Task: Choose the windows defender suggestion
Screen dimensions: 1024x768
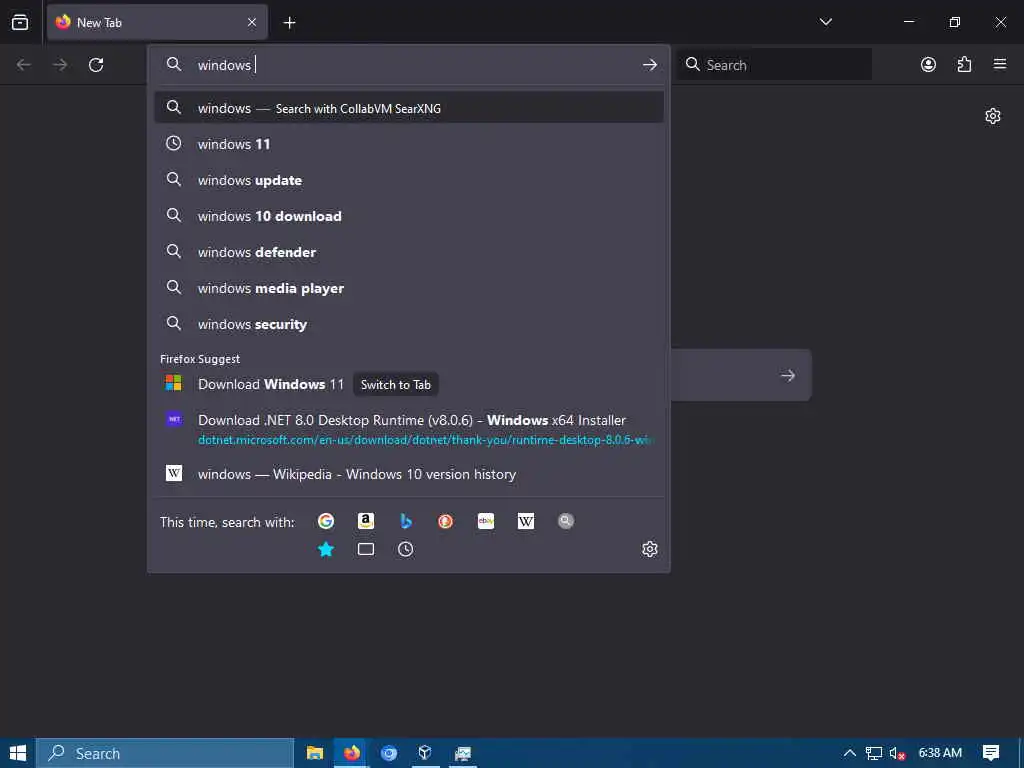Action: 409,252
